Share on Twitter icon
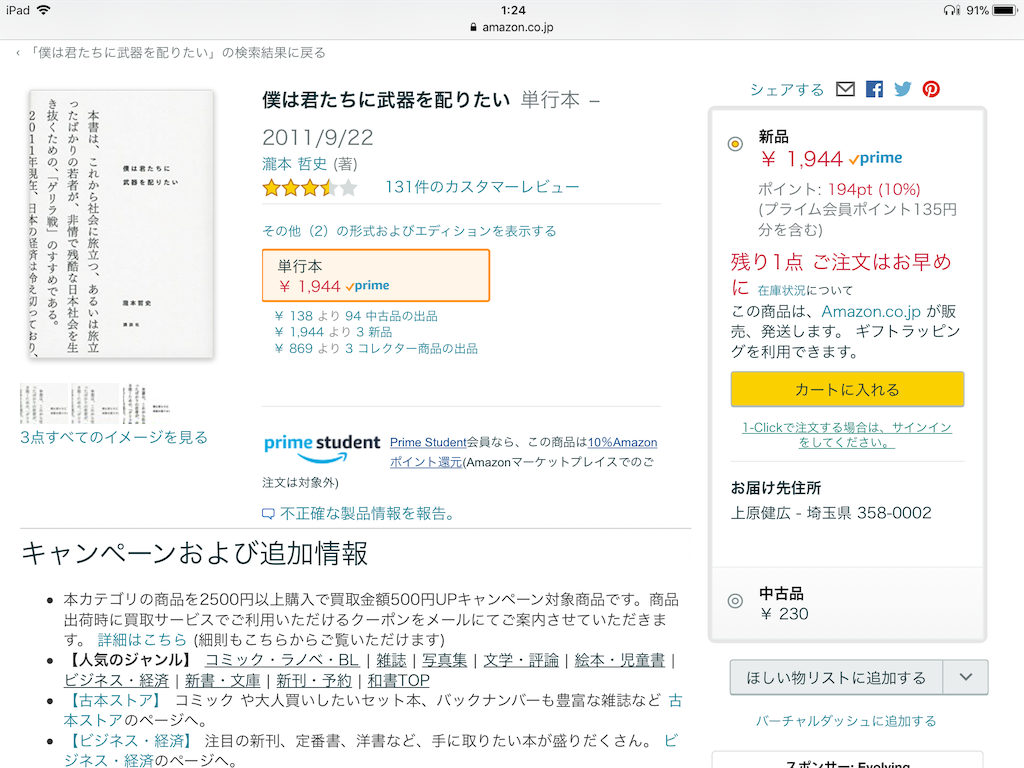This screenshot has height=768, width=1024. pos(903,89)
